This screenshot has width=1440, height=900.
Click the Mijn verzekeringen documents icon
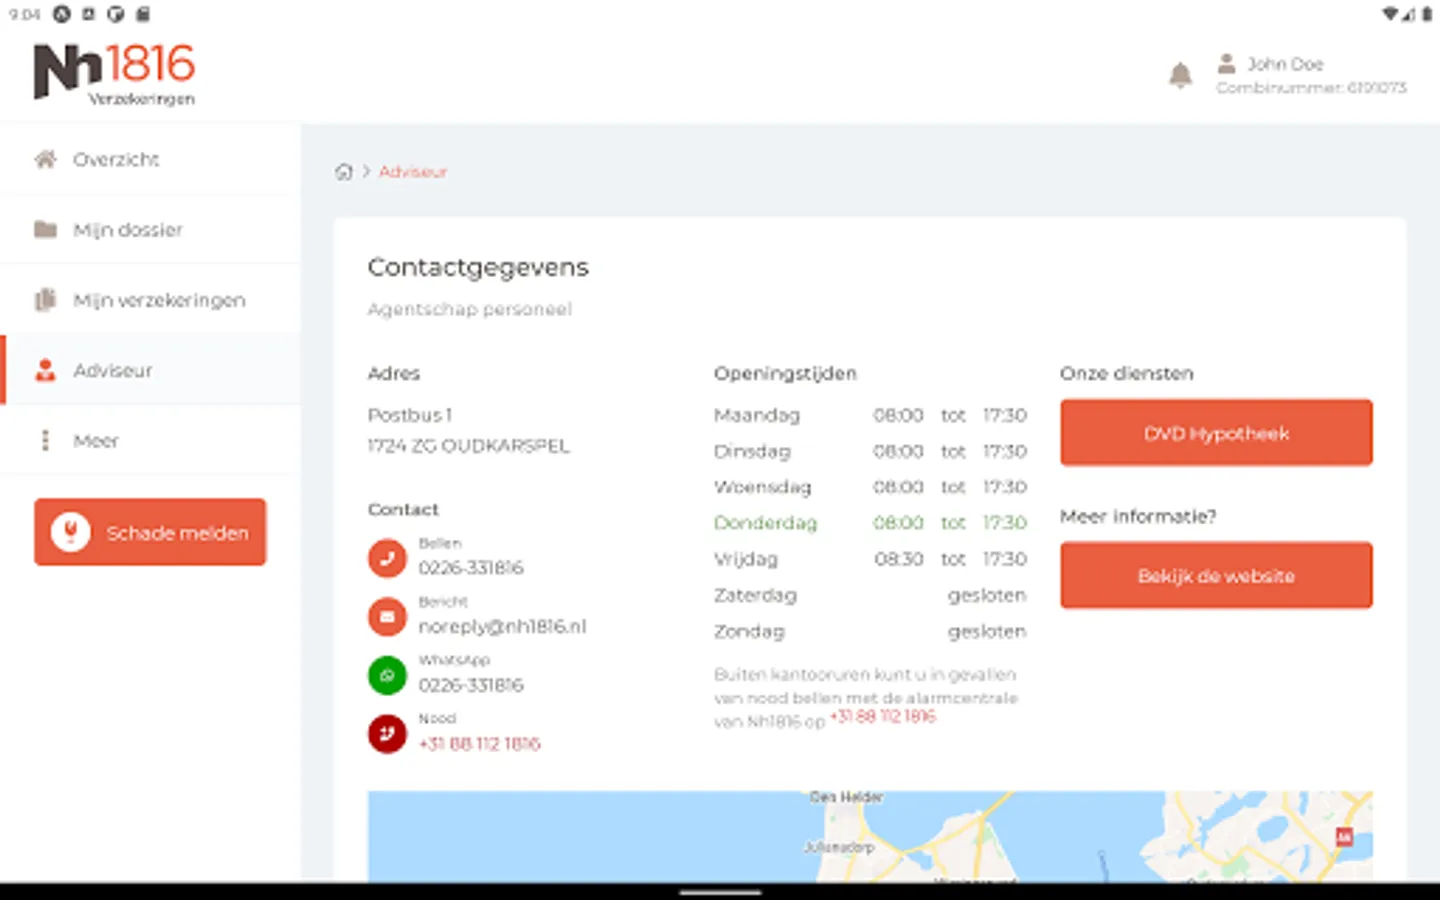point(45,300)
